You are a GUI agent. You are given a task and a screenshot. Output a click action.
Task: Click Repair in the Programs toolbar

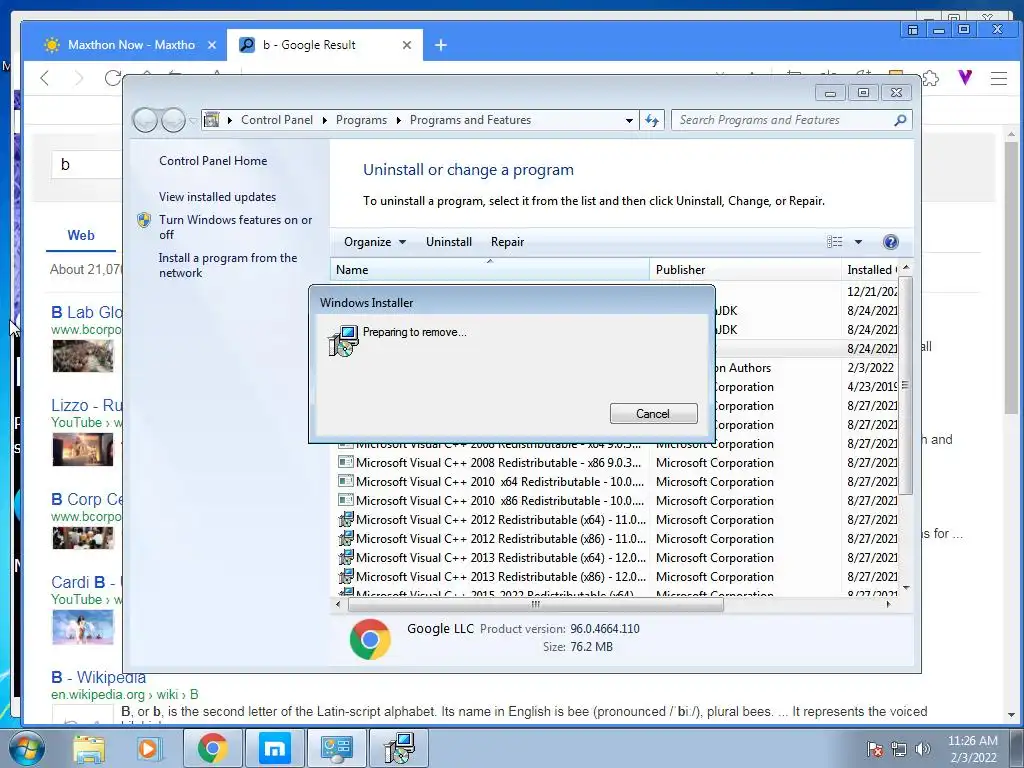coord(507,242)
